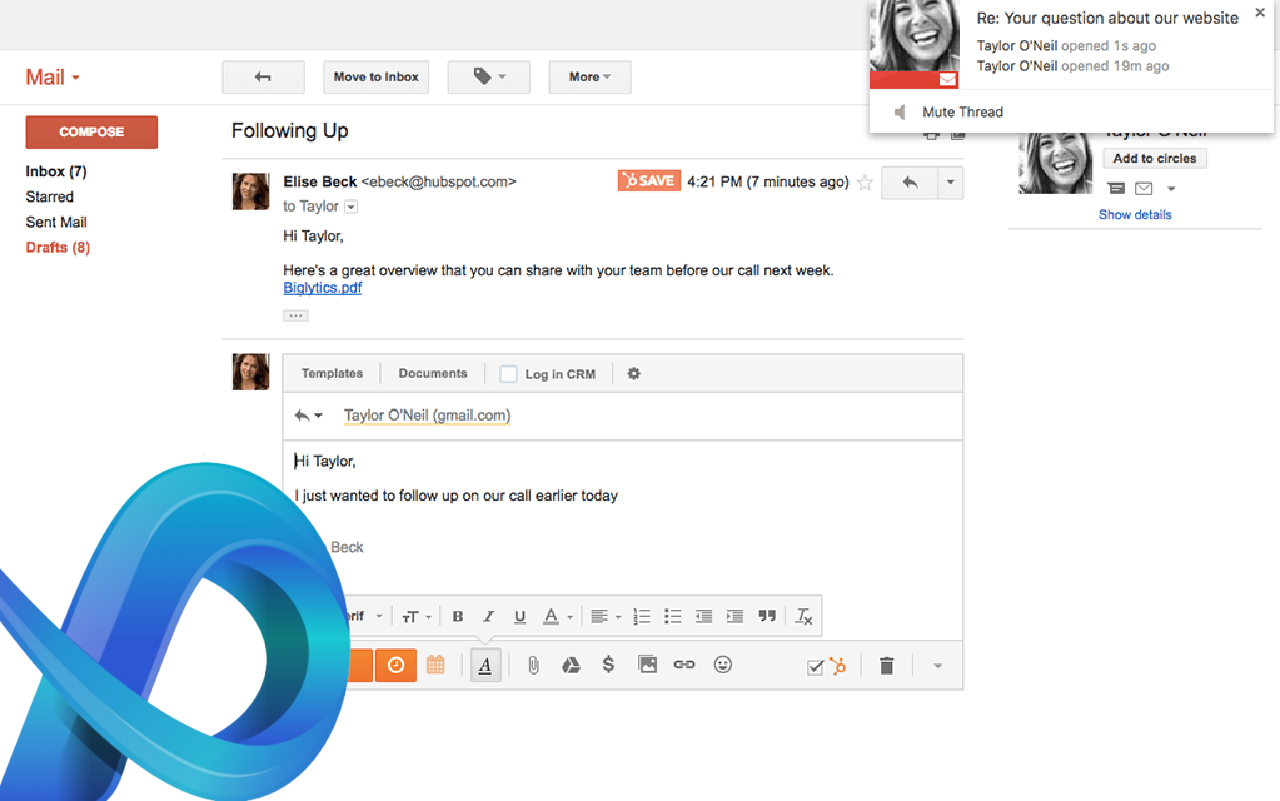Open the Sent Mail folder
The height and width of the screenshot is (801, 1280).
coord(56,222)
